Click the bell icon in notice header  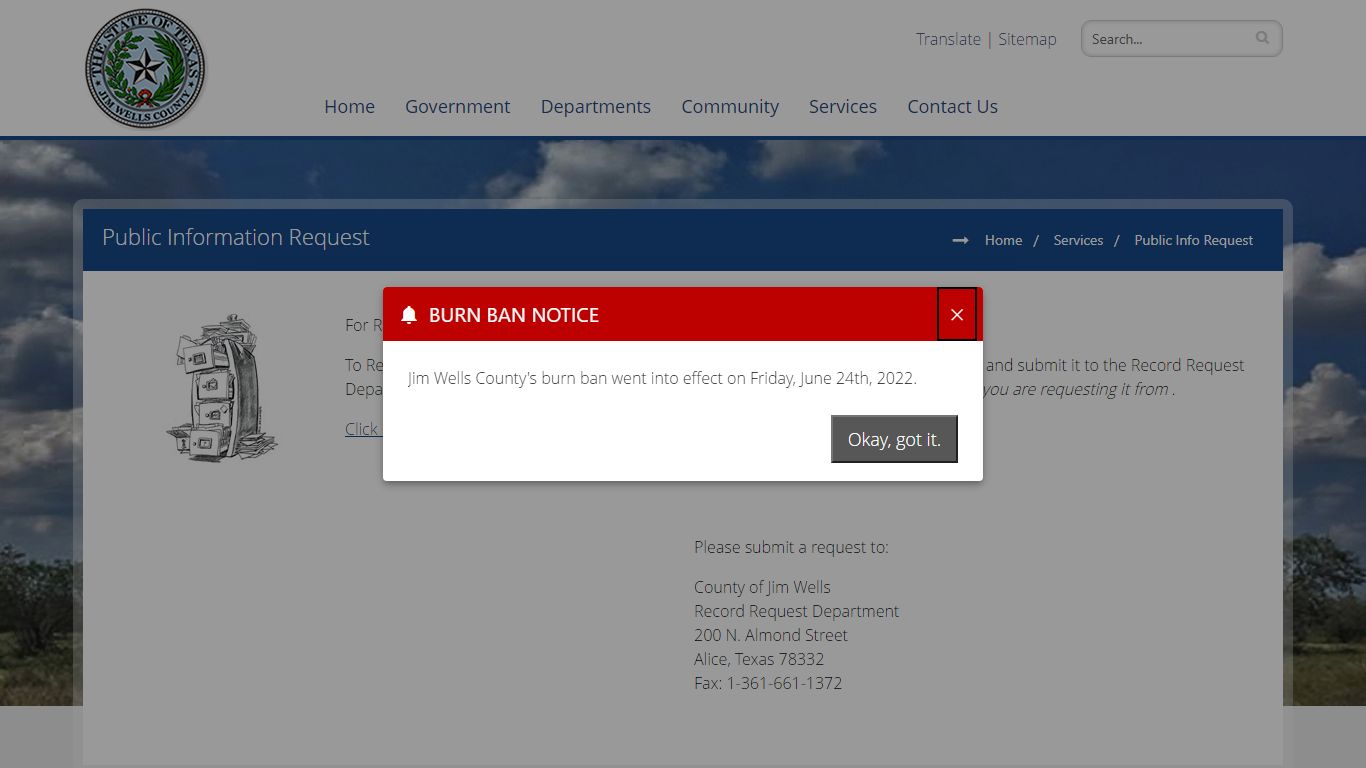pos(408,315)
